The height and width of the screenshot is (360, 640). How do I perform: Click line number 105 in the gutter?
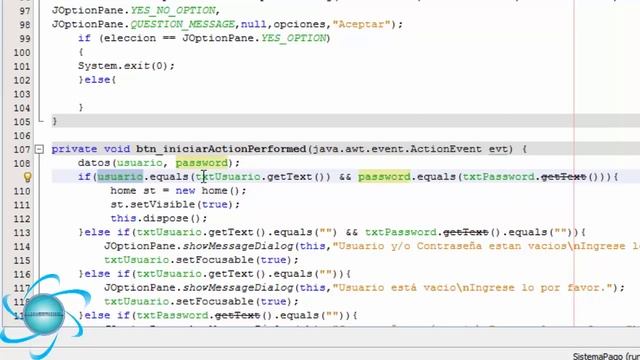pos(22,122)
